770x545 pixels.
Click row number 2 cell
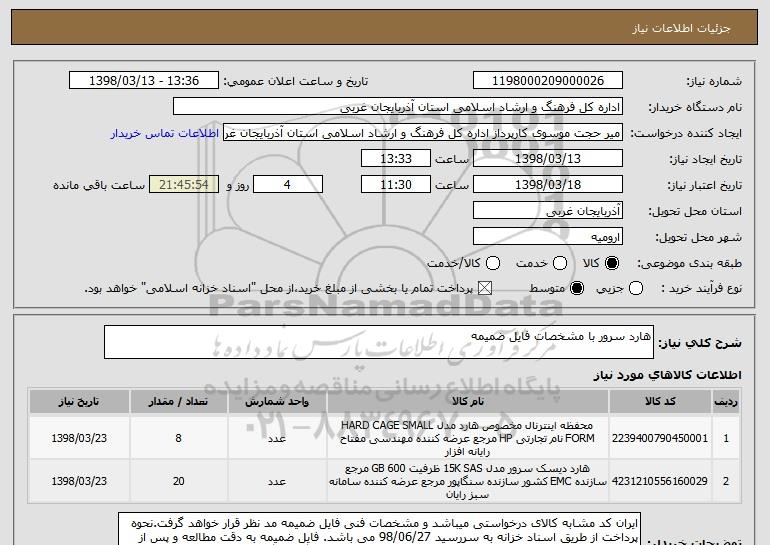point(726,481)
